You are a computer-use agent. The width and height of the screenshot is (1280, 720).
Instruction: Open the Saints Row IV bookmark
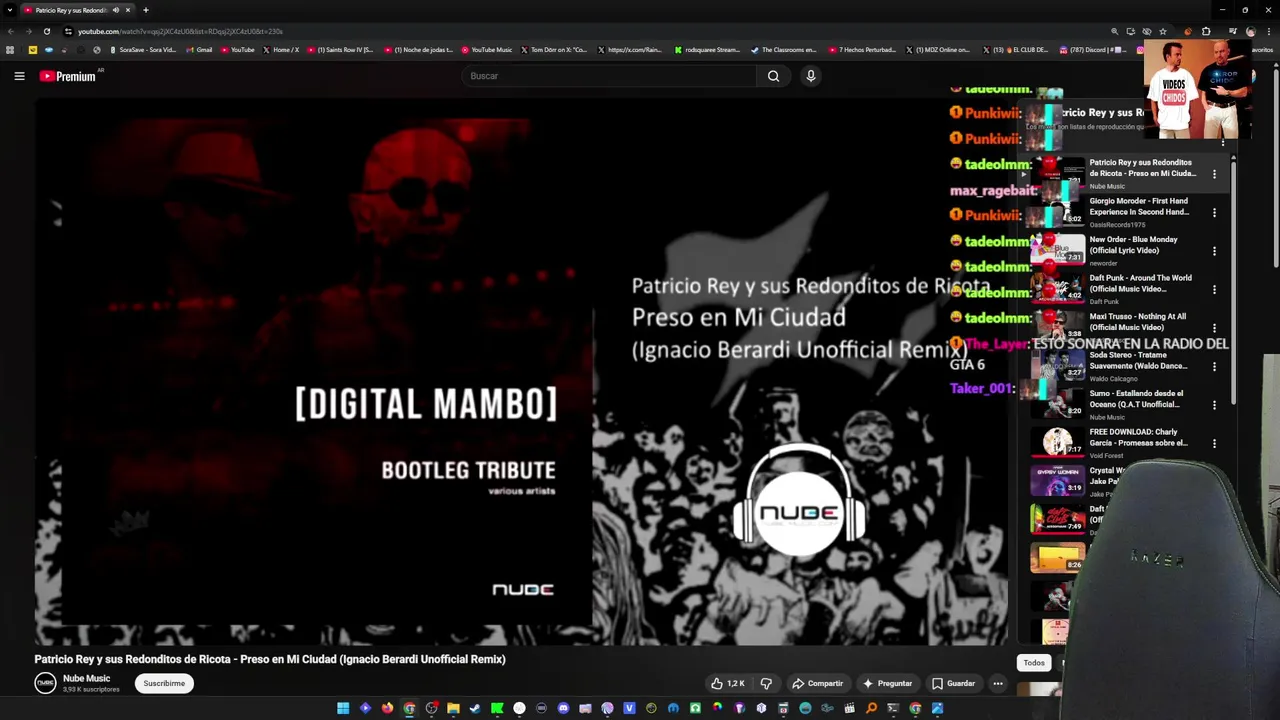point(340,50)
